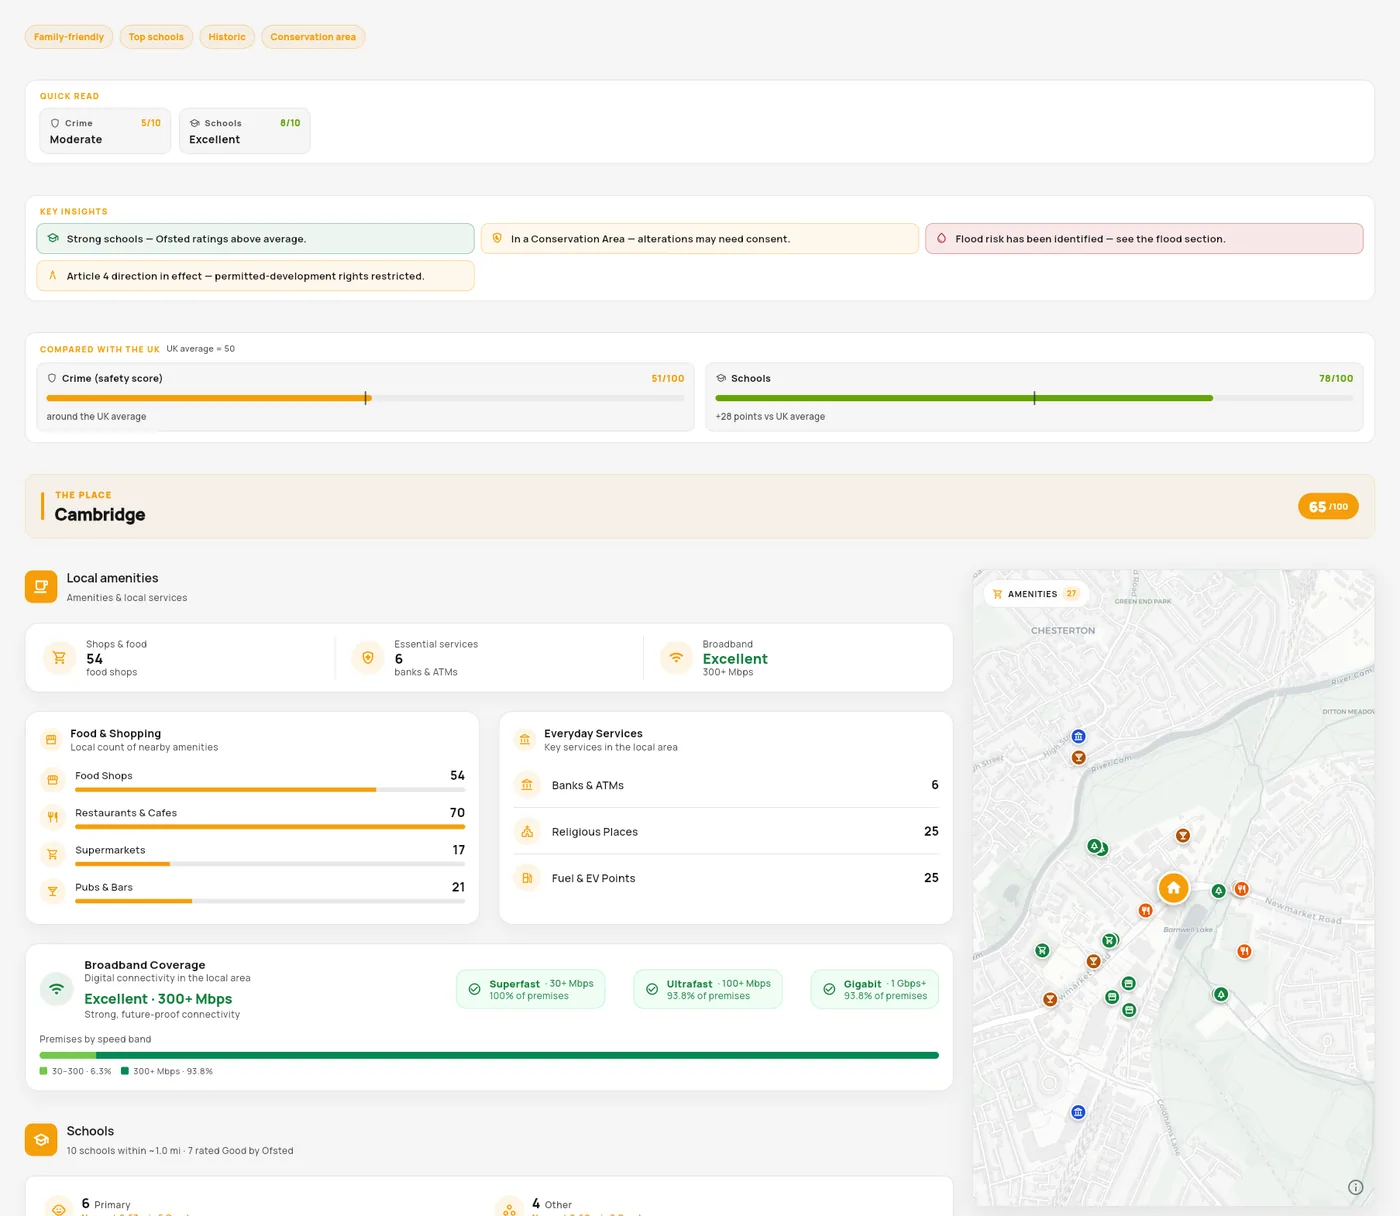The image size is (1400, 1216).
Task: Click the Conservation Area insight banner
Action: [700, 239]
